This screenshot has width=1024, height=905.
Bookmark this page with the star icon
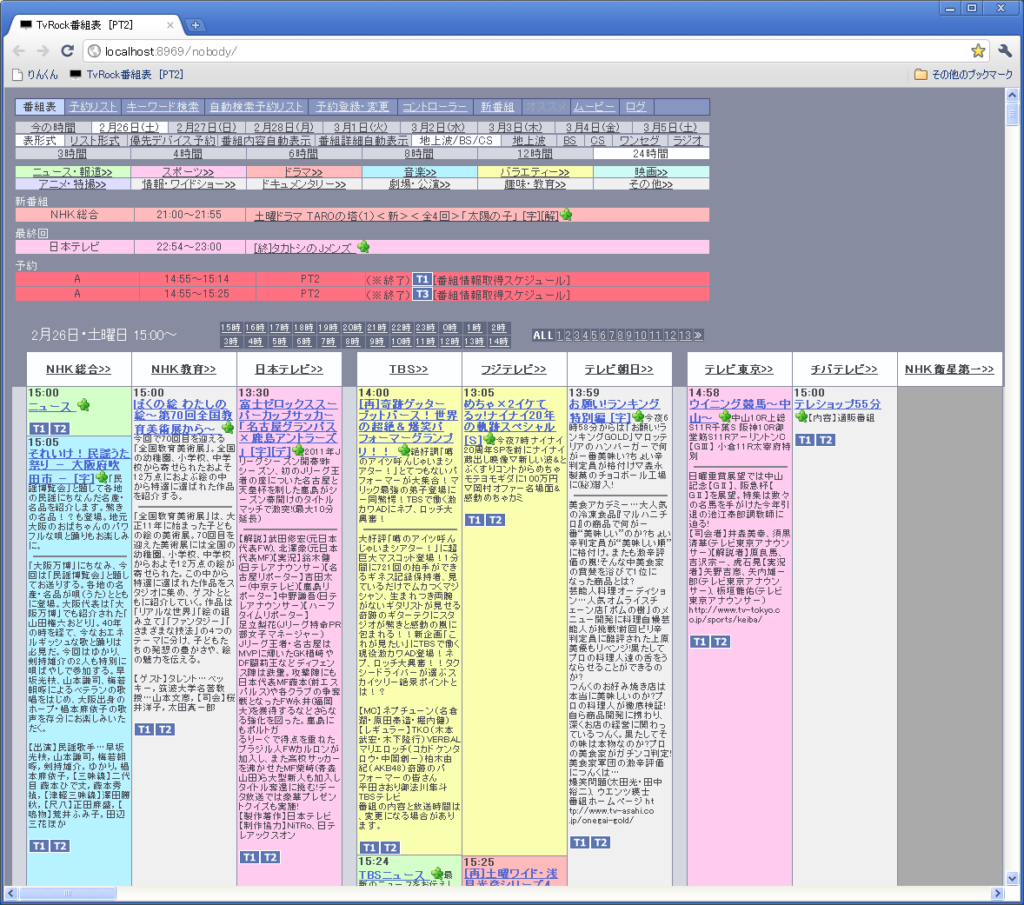pyautogui.click(x=977, y=51)
